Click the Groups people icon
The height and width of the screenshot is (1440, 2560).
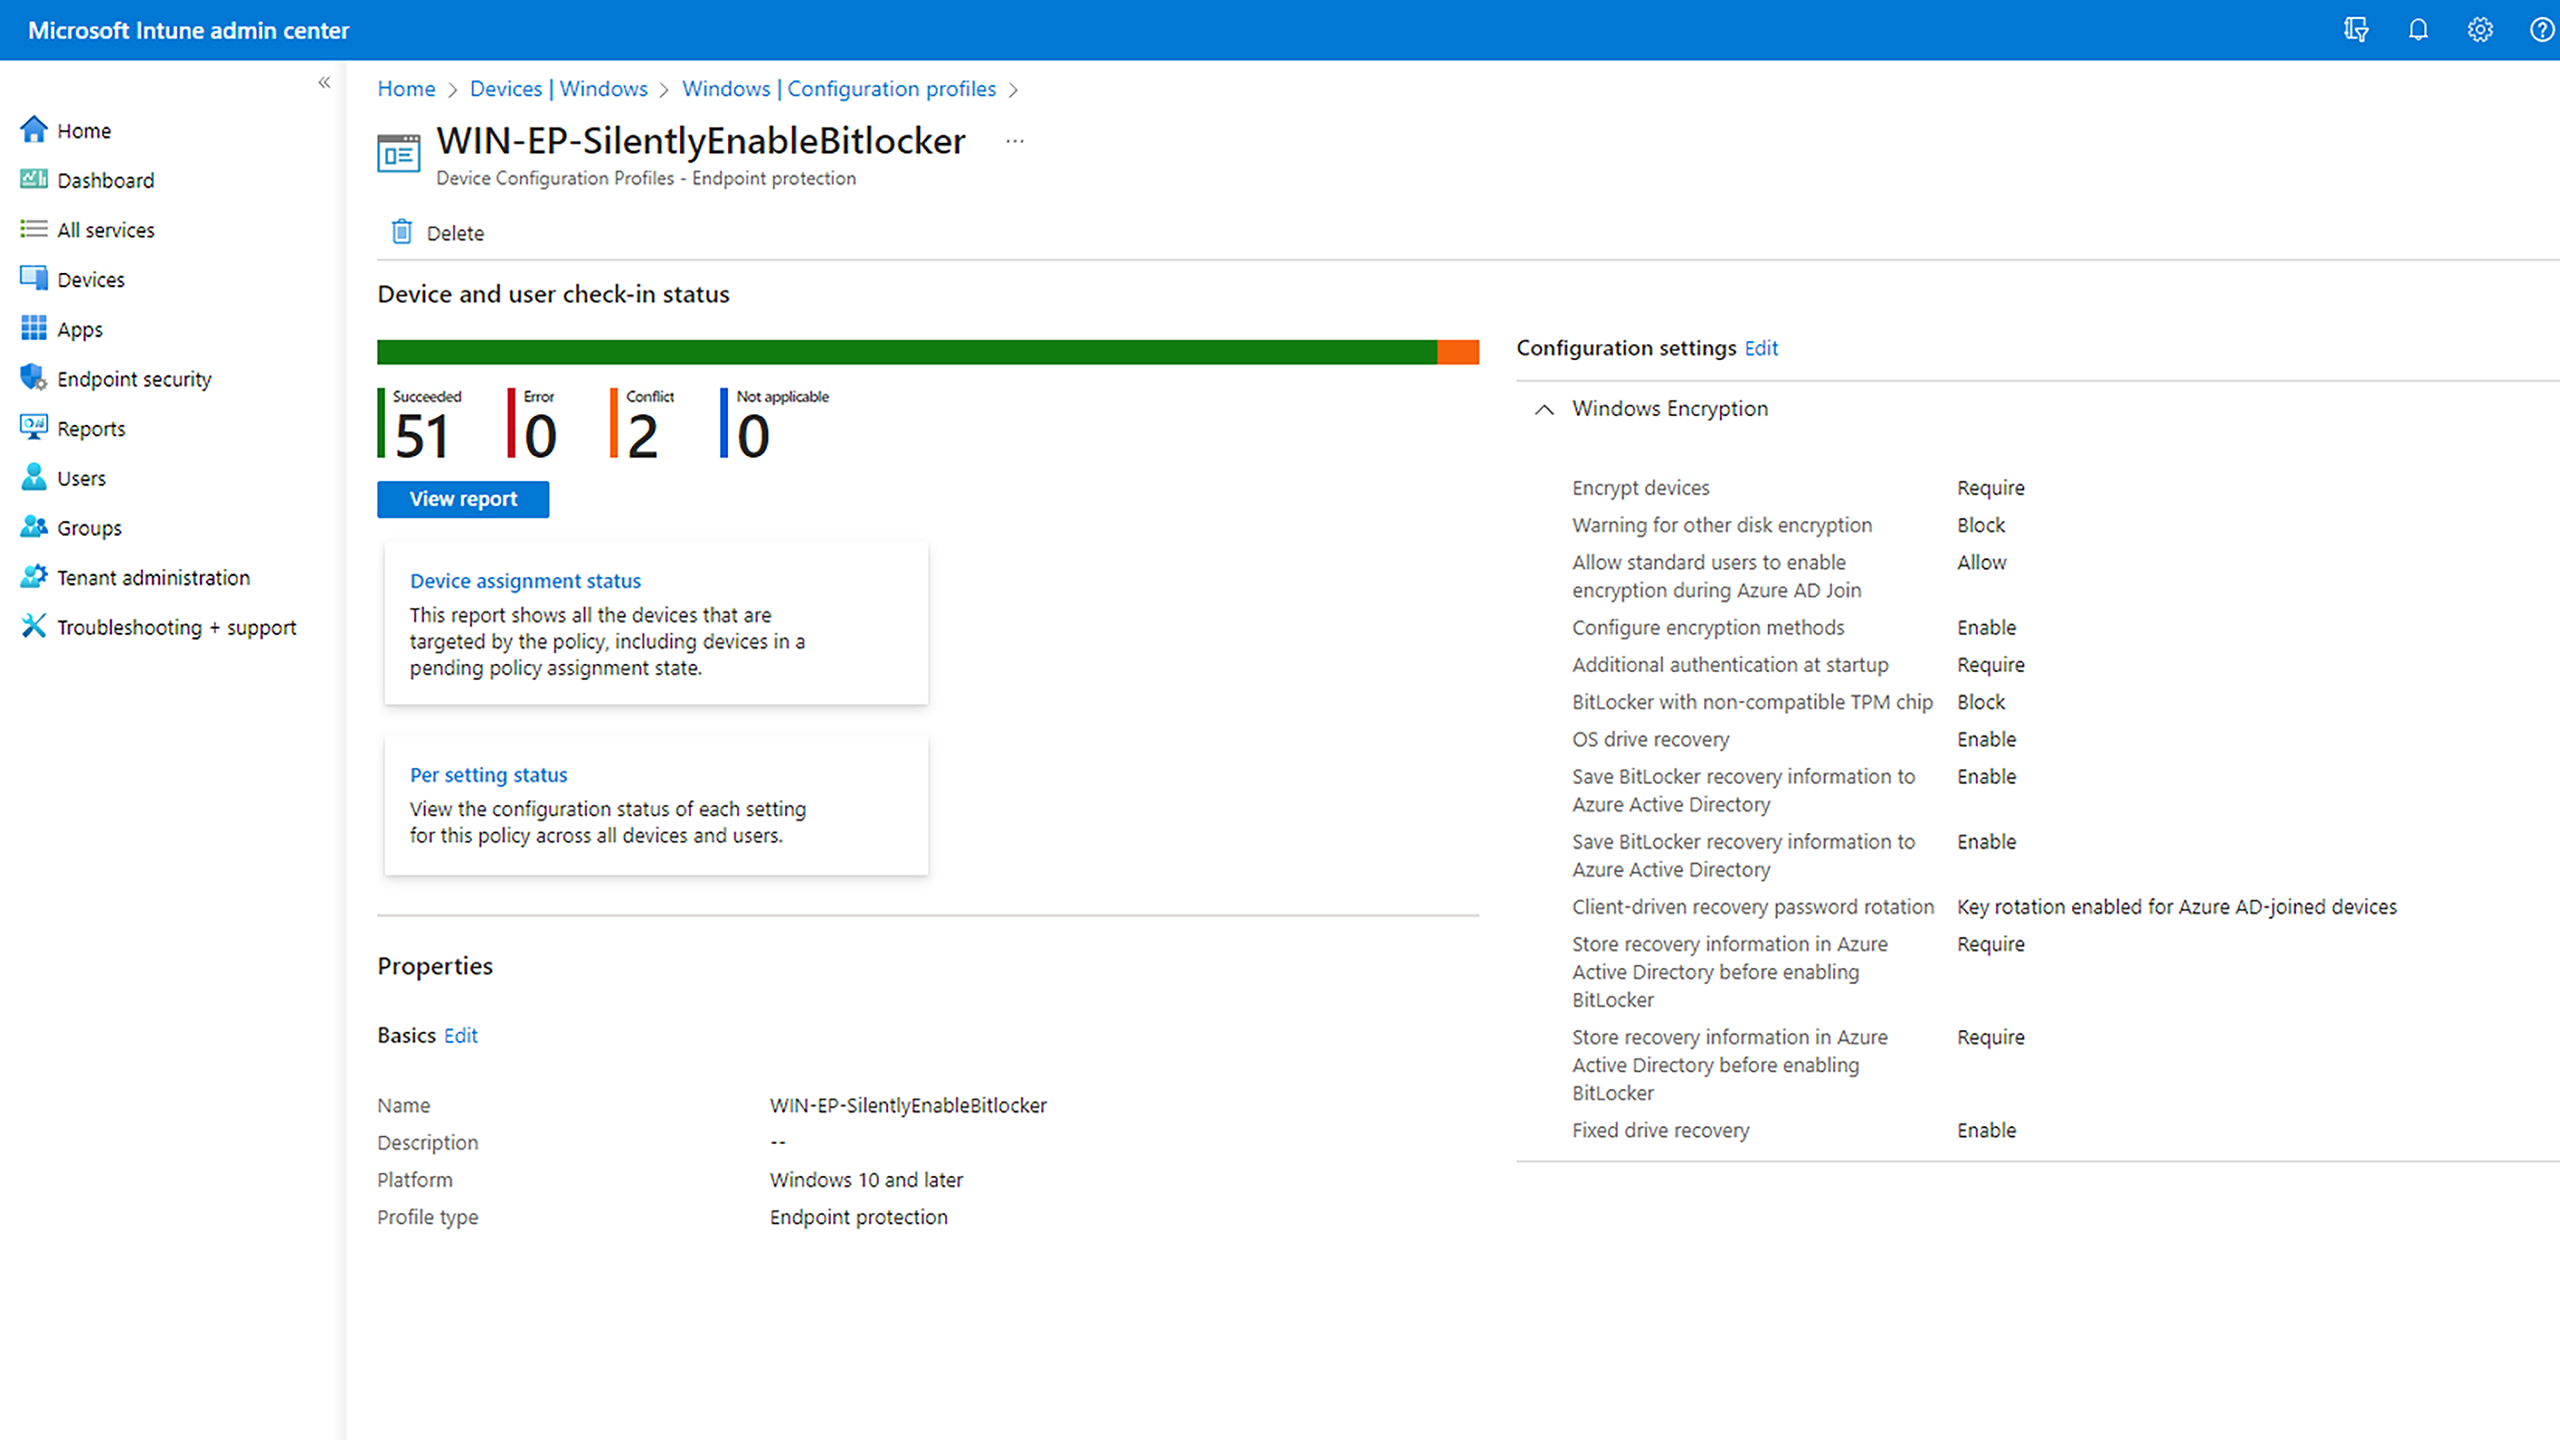point(34,527)
